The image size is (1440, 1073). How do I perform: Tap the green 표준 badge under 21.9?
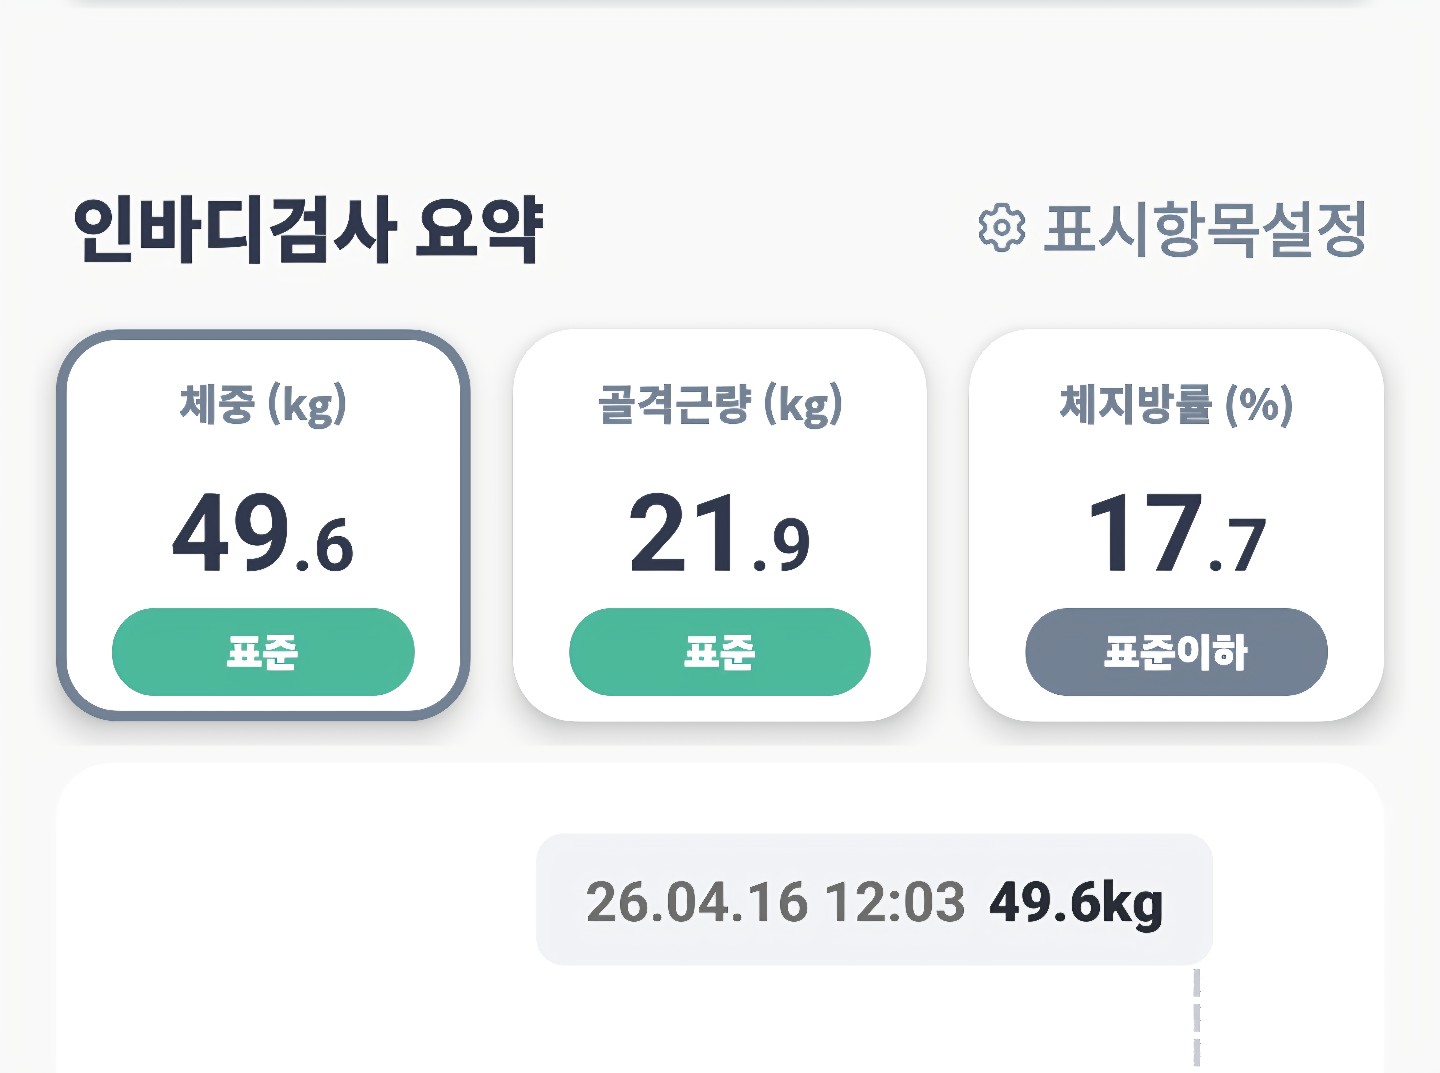tap(719, 652)
